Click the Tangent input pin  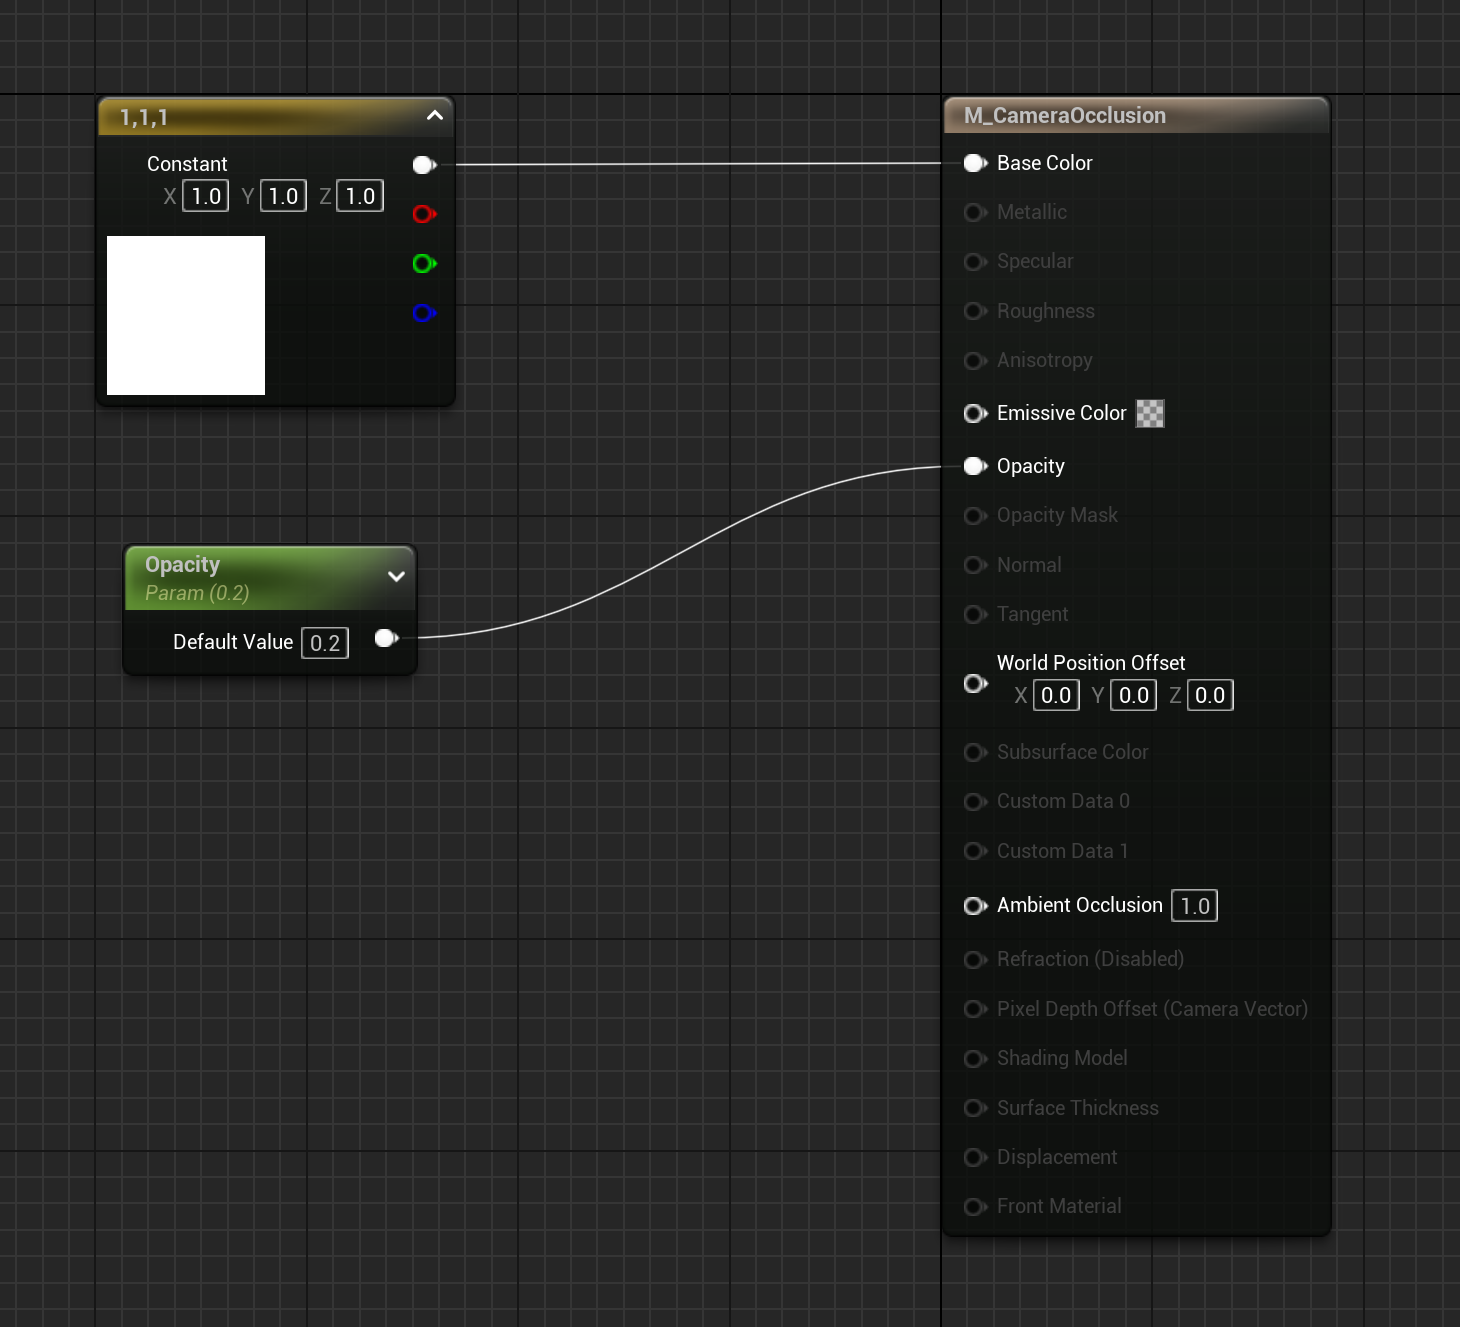[x=976, y=614]
